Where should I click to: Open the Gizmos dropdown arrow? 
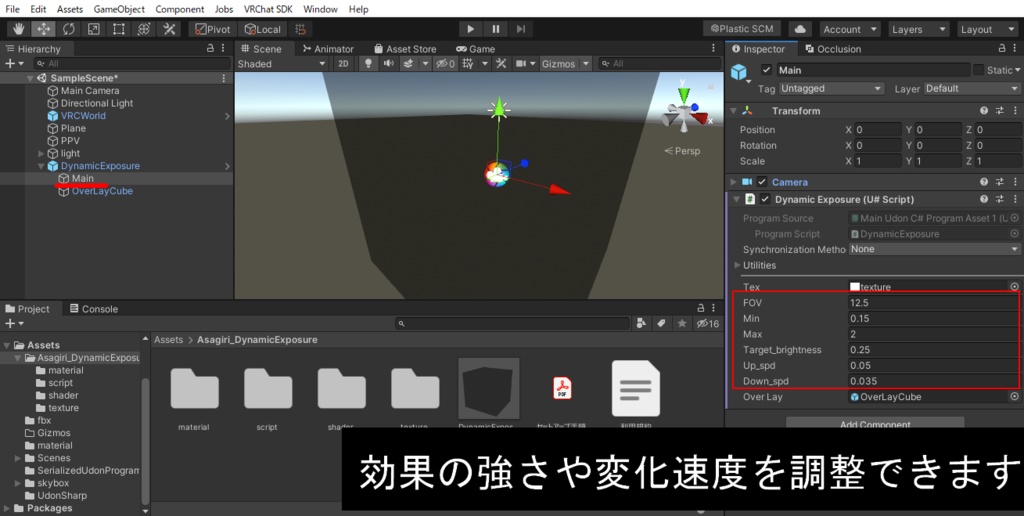pos(586,63)
